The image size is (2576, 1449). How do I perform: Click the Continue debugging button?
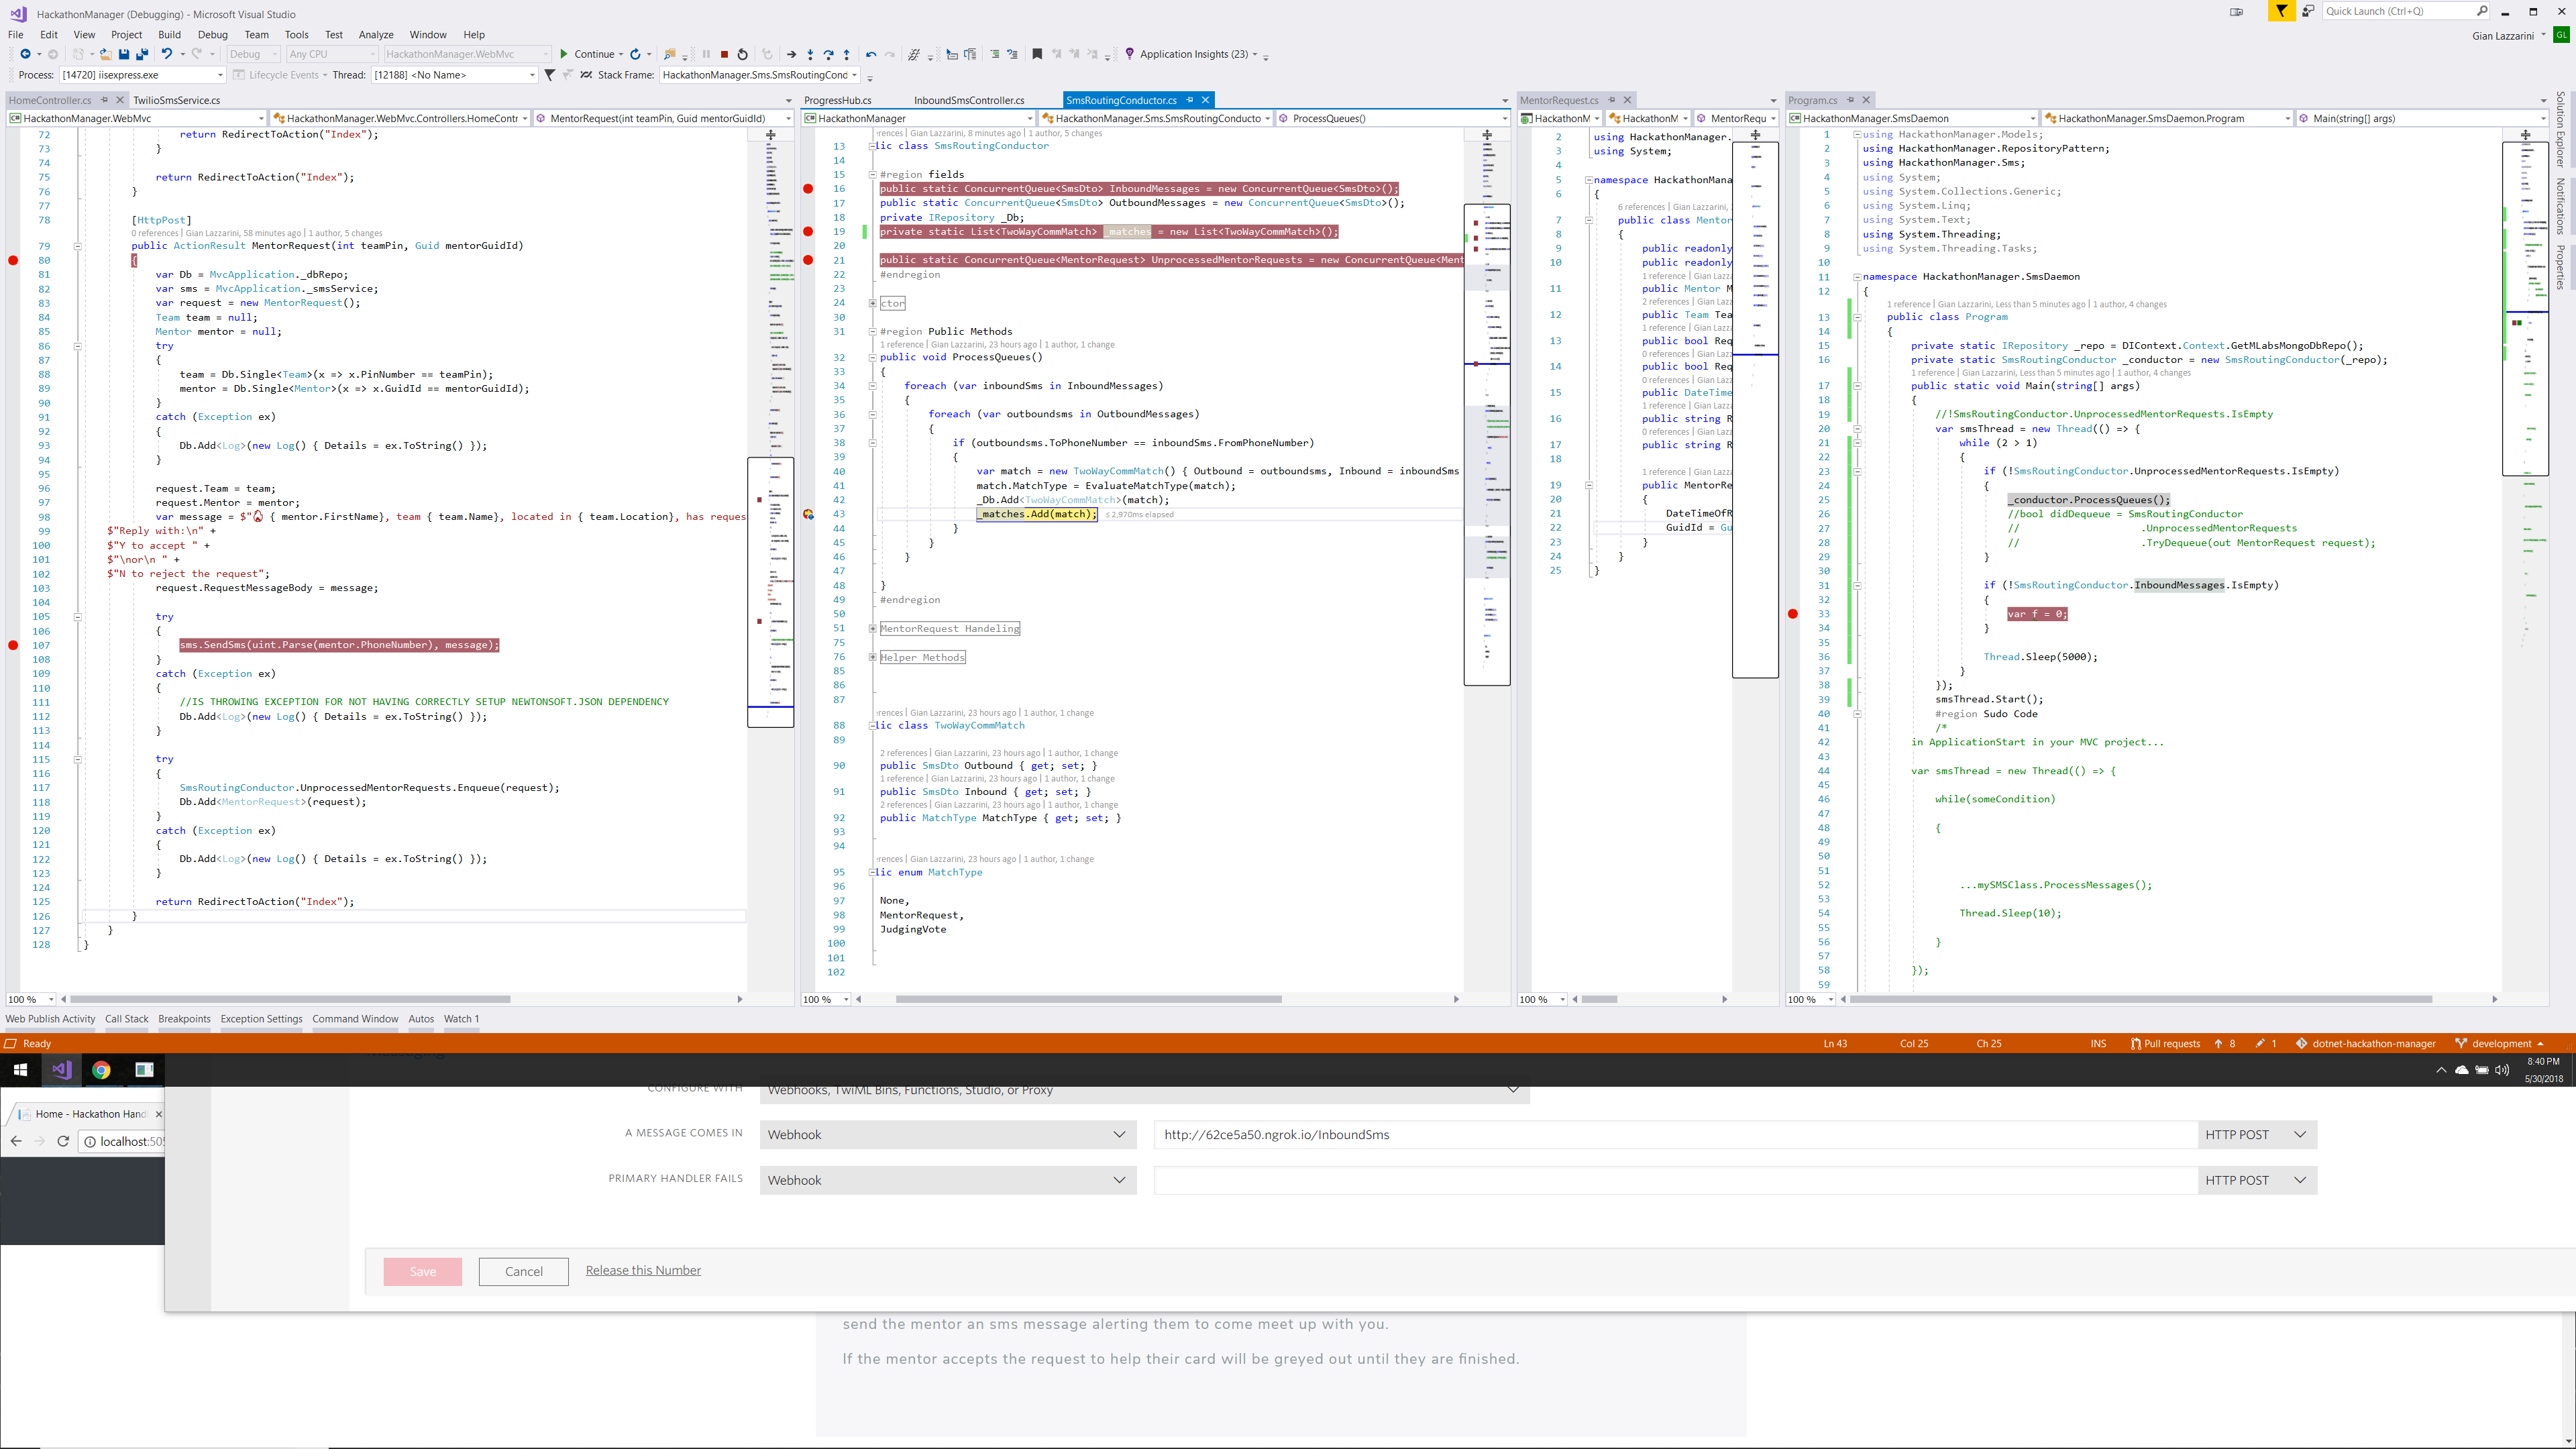pyautogui.click(x=588, y=54)
